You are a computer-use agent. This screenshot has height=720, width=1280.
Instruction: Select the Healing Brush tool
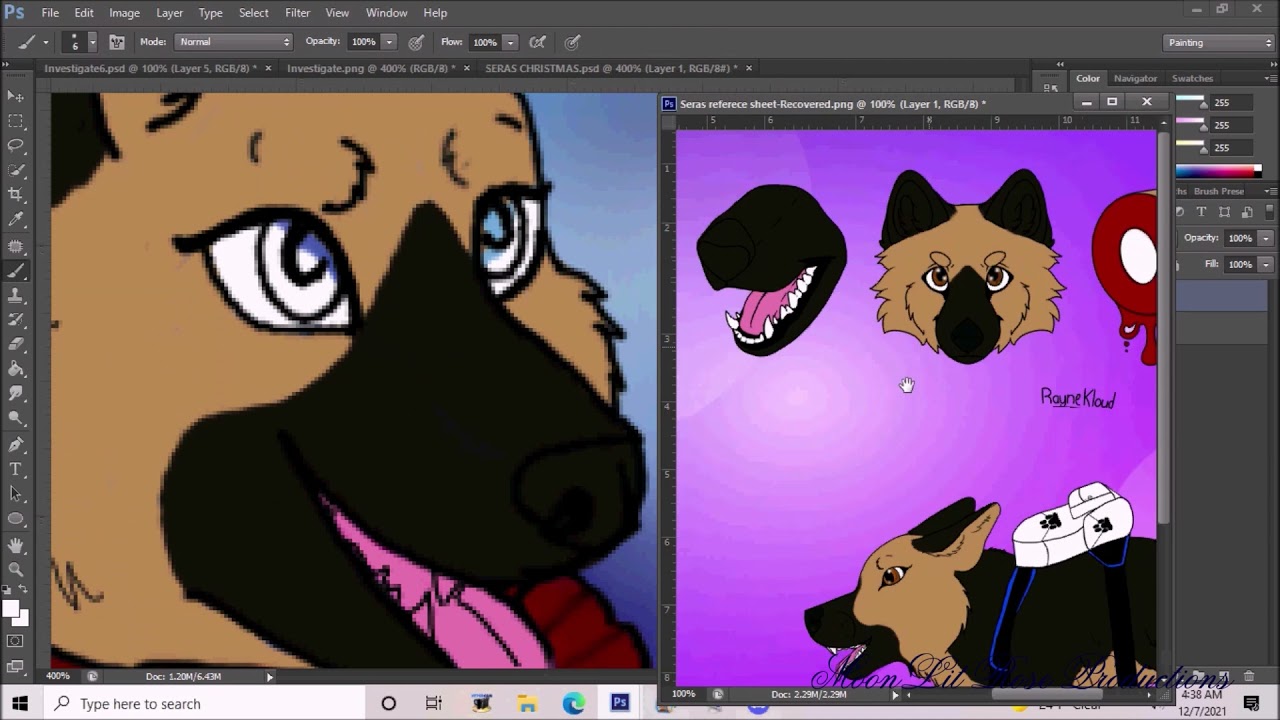(16, 246)
